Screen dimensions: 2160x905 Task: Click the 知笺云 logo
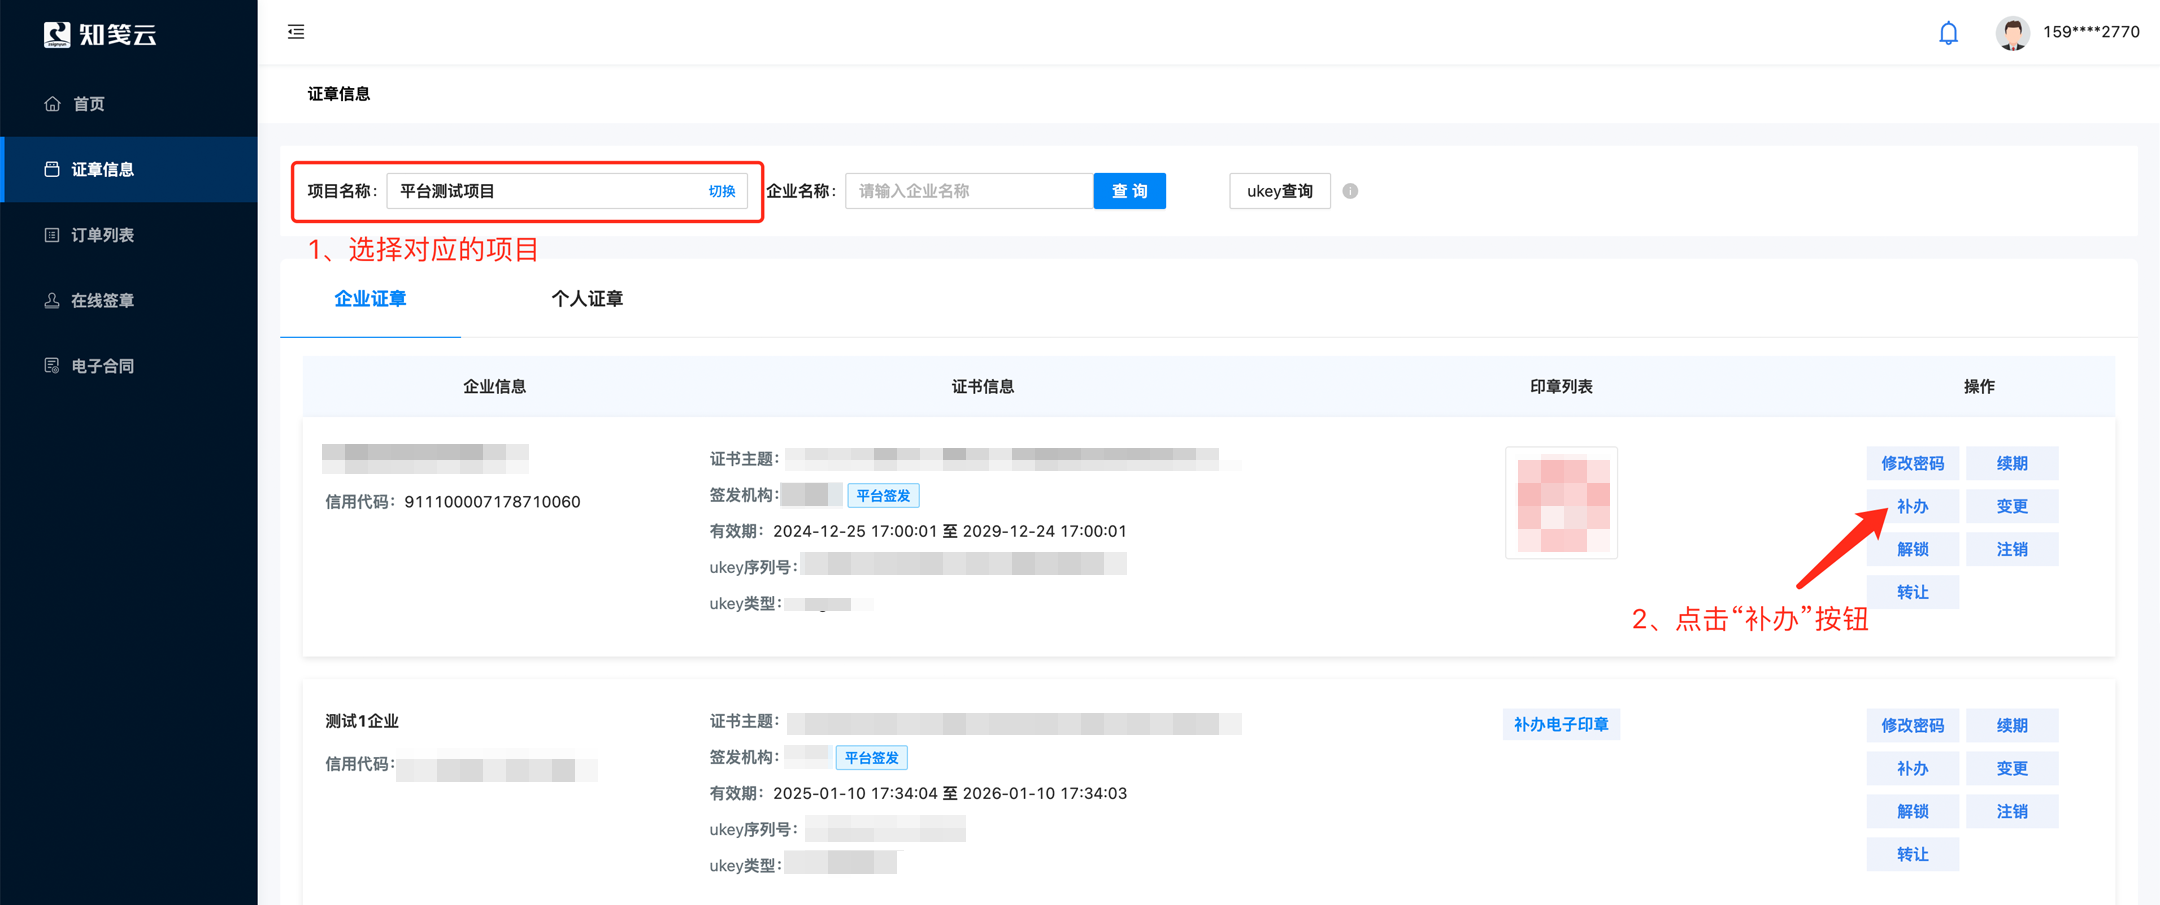(100, 34)
